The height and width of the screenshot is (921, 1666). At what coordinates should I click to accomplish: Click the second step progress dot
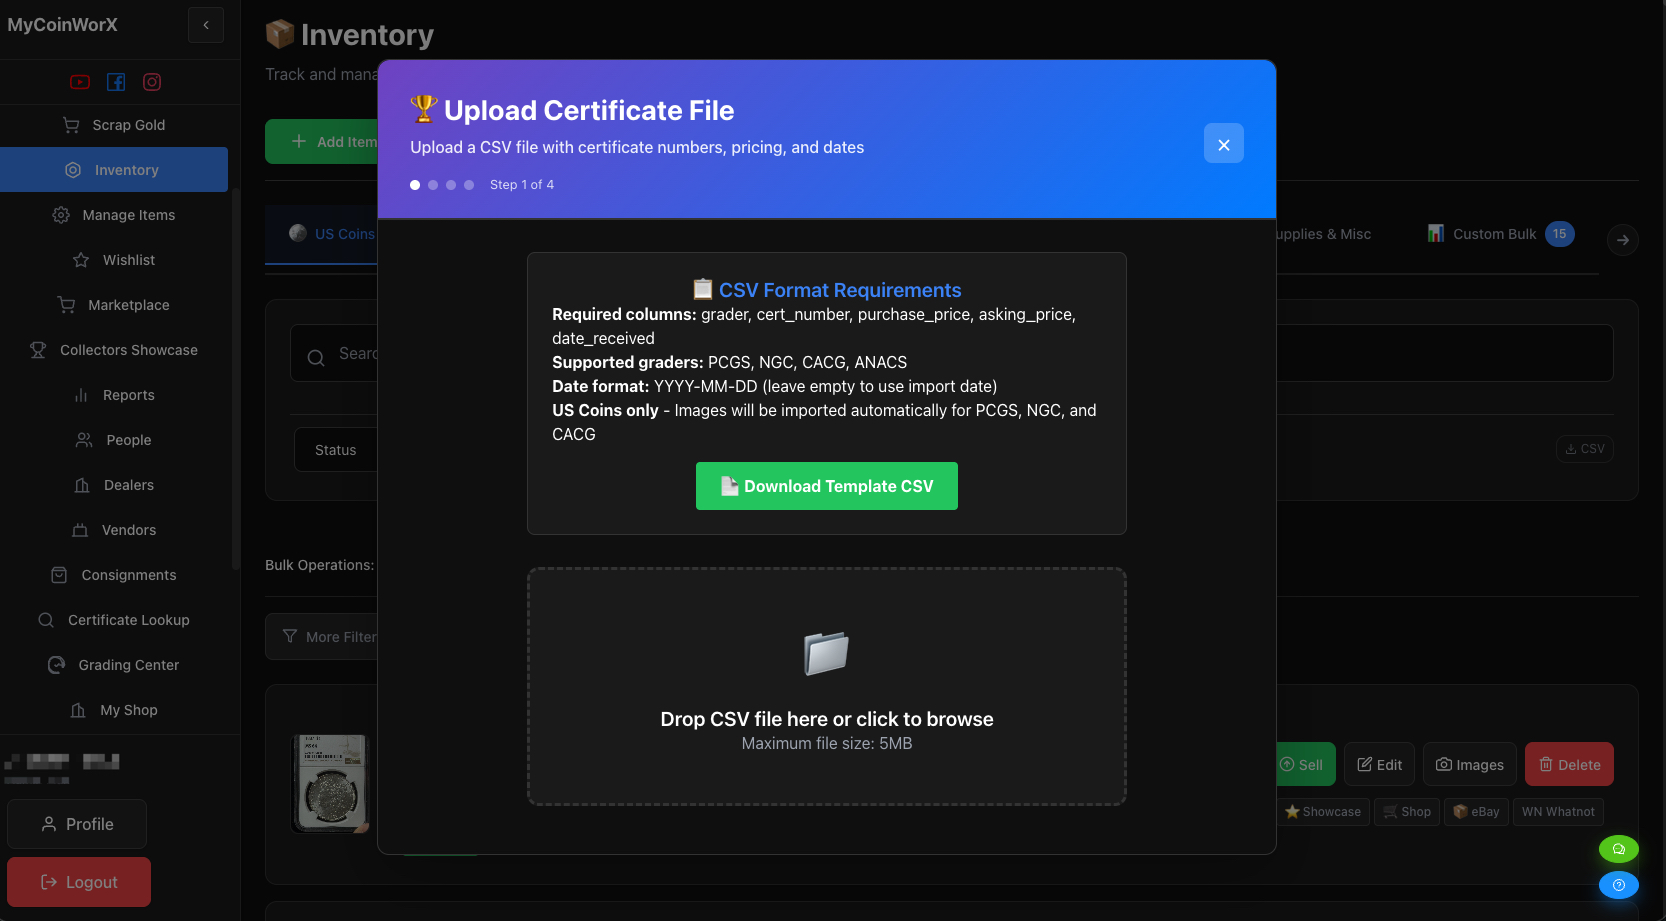[x=433, y=185]
